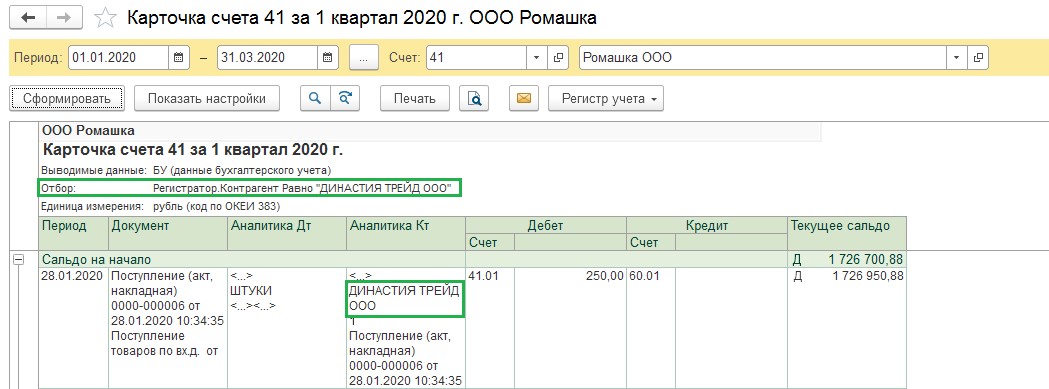The width and height of the screenshot is (1049, 389).
Task: Click the Сформировать button
Action: coord(67,98)
